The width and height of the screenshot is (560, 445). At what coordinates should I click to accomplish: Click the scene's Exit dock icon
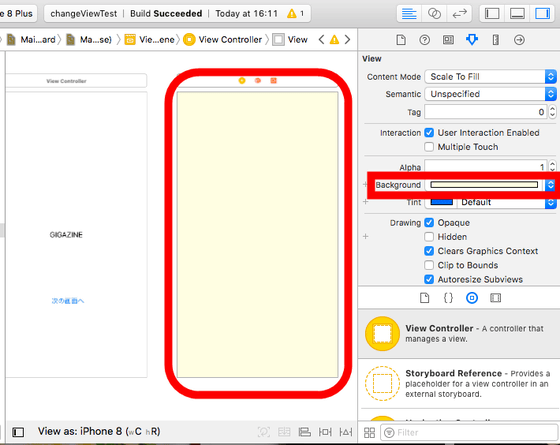[x=274, y=81]
